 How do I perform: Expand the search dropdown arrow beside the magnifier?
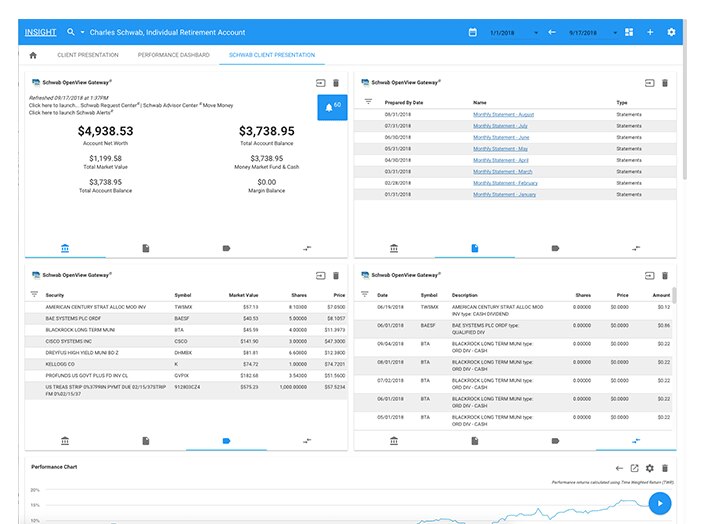click(x=82, y=32)
